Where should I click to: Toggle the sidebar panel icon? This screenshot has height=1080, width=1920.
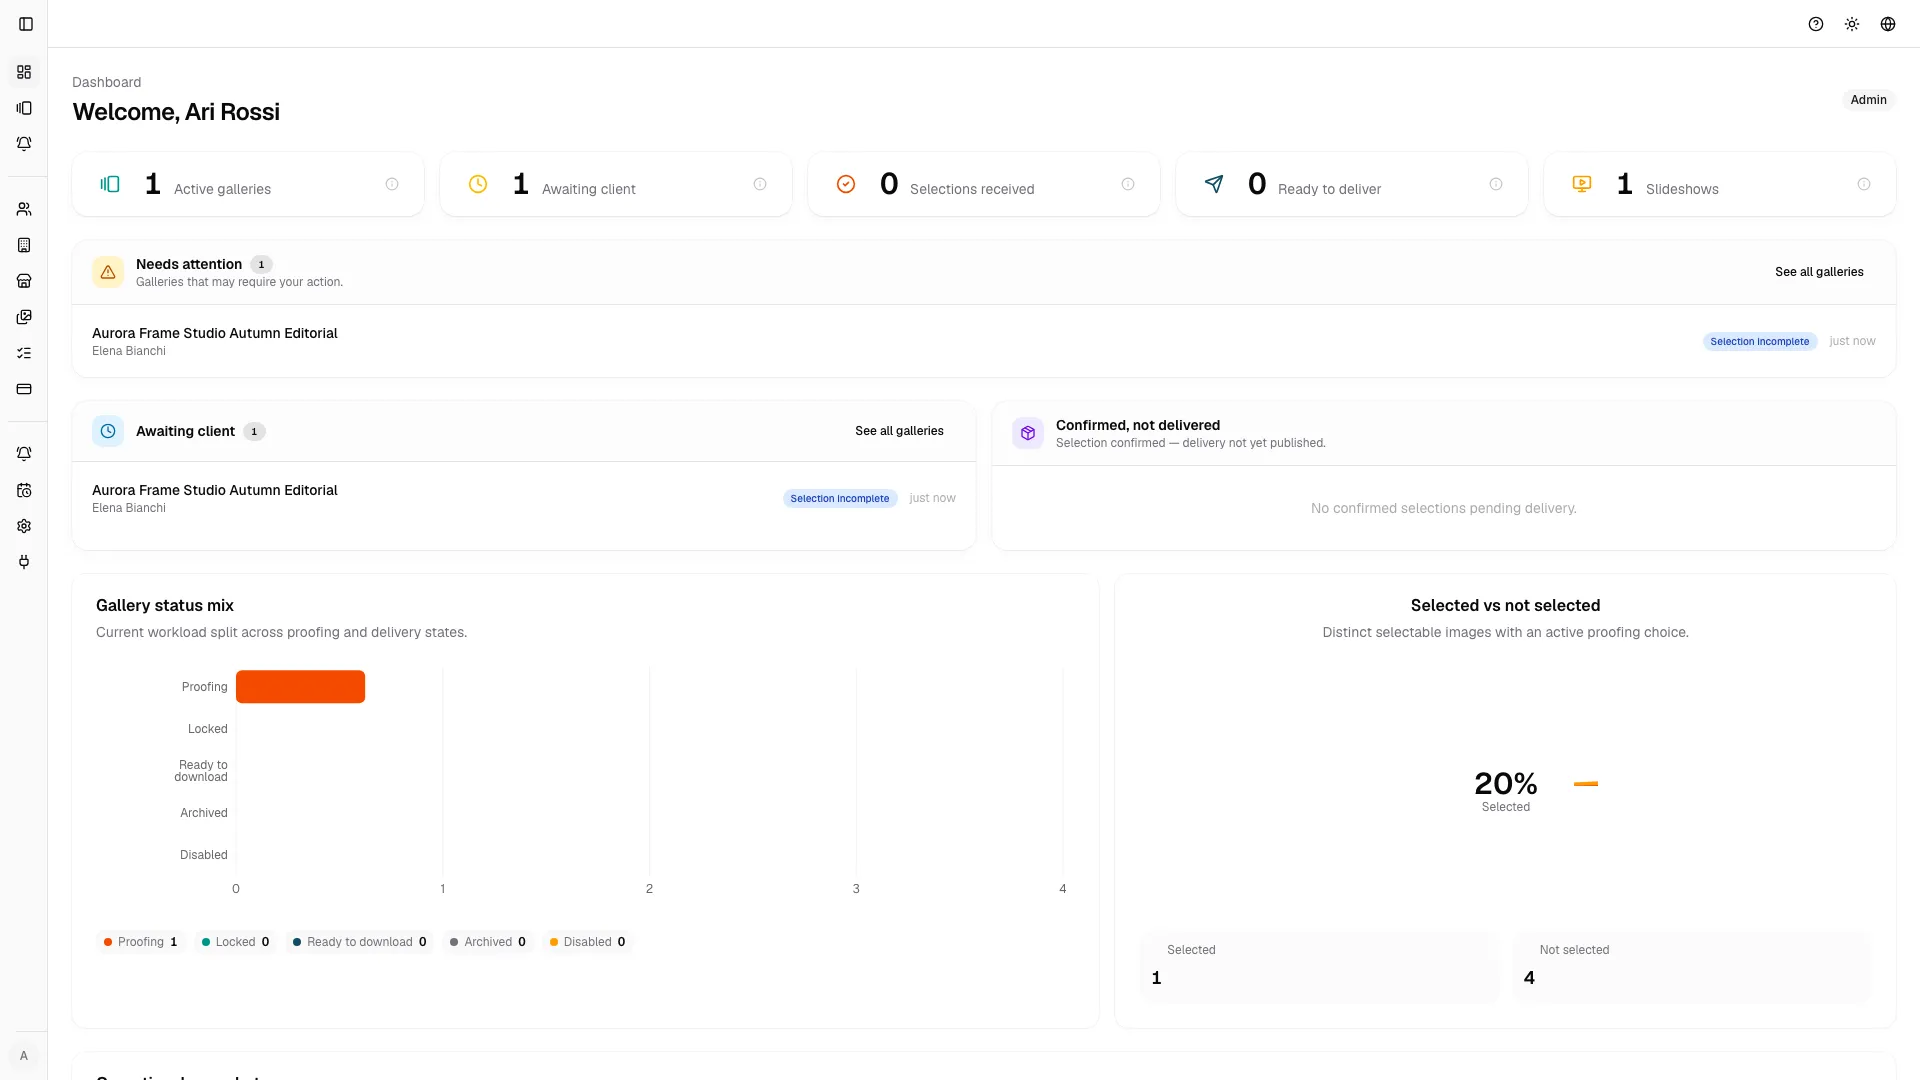click(26, 24)
